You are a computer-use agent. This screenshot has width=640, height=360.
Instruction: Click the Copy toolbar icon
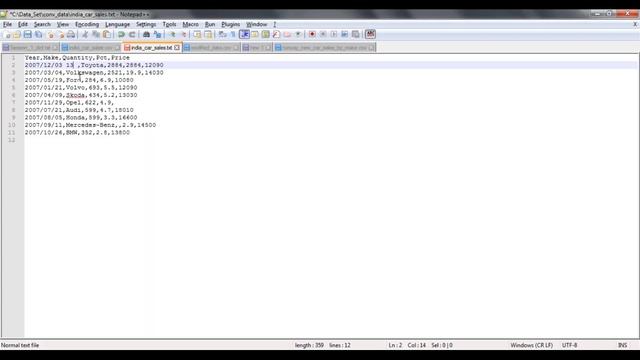click(x=96, y=34)
